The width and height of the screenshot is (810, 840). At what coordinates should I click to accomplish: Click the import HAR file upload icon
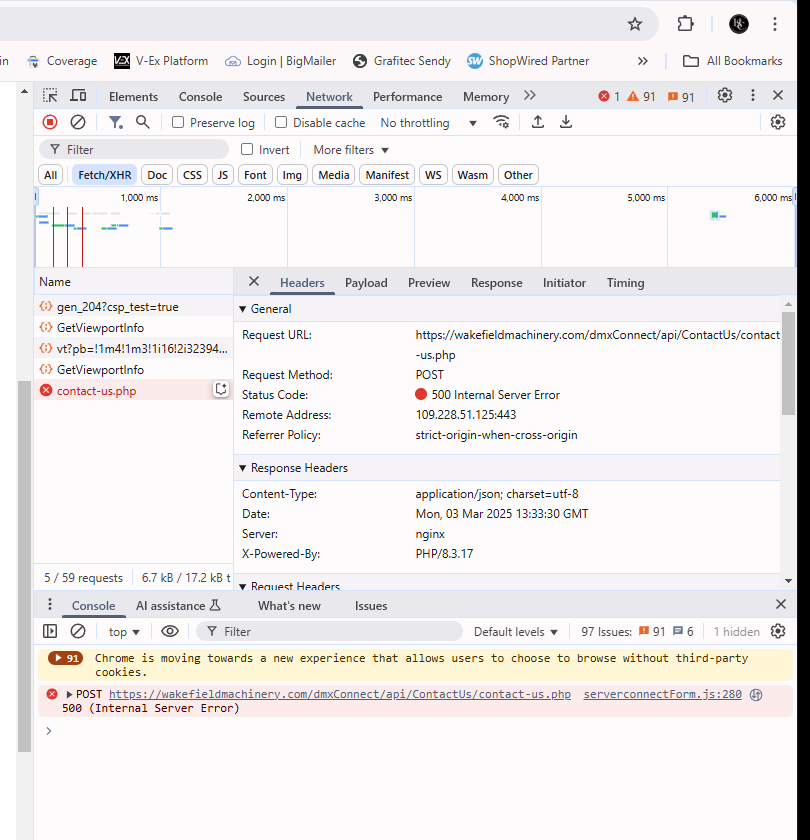[538, 122]
